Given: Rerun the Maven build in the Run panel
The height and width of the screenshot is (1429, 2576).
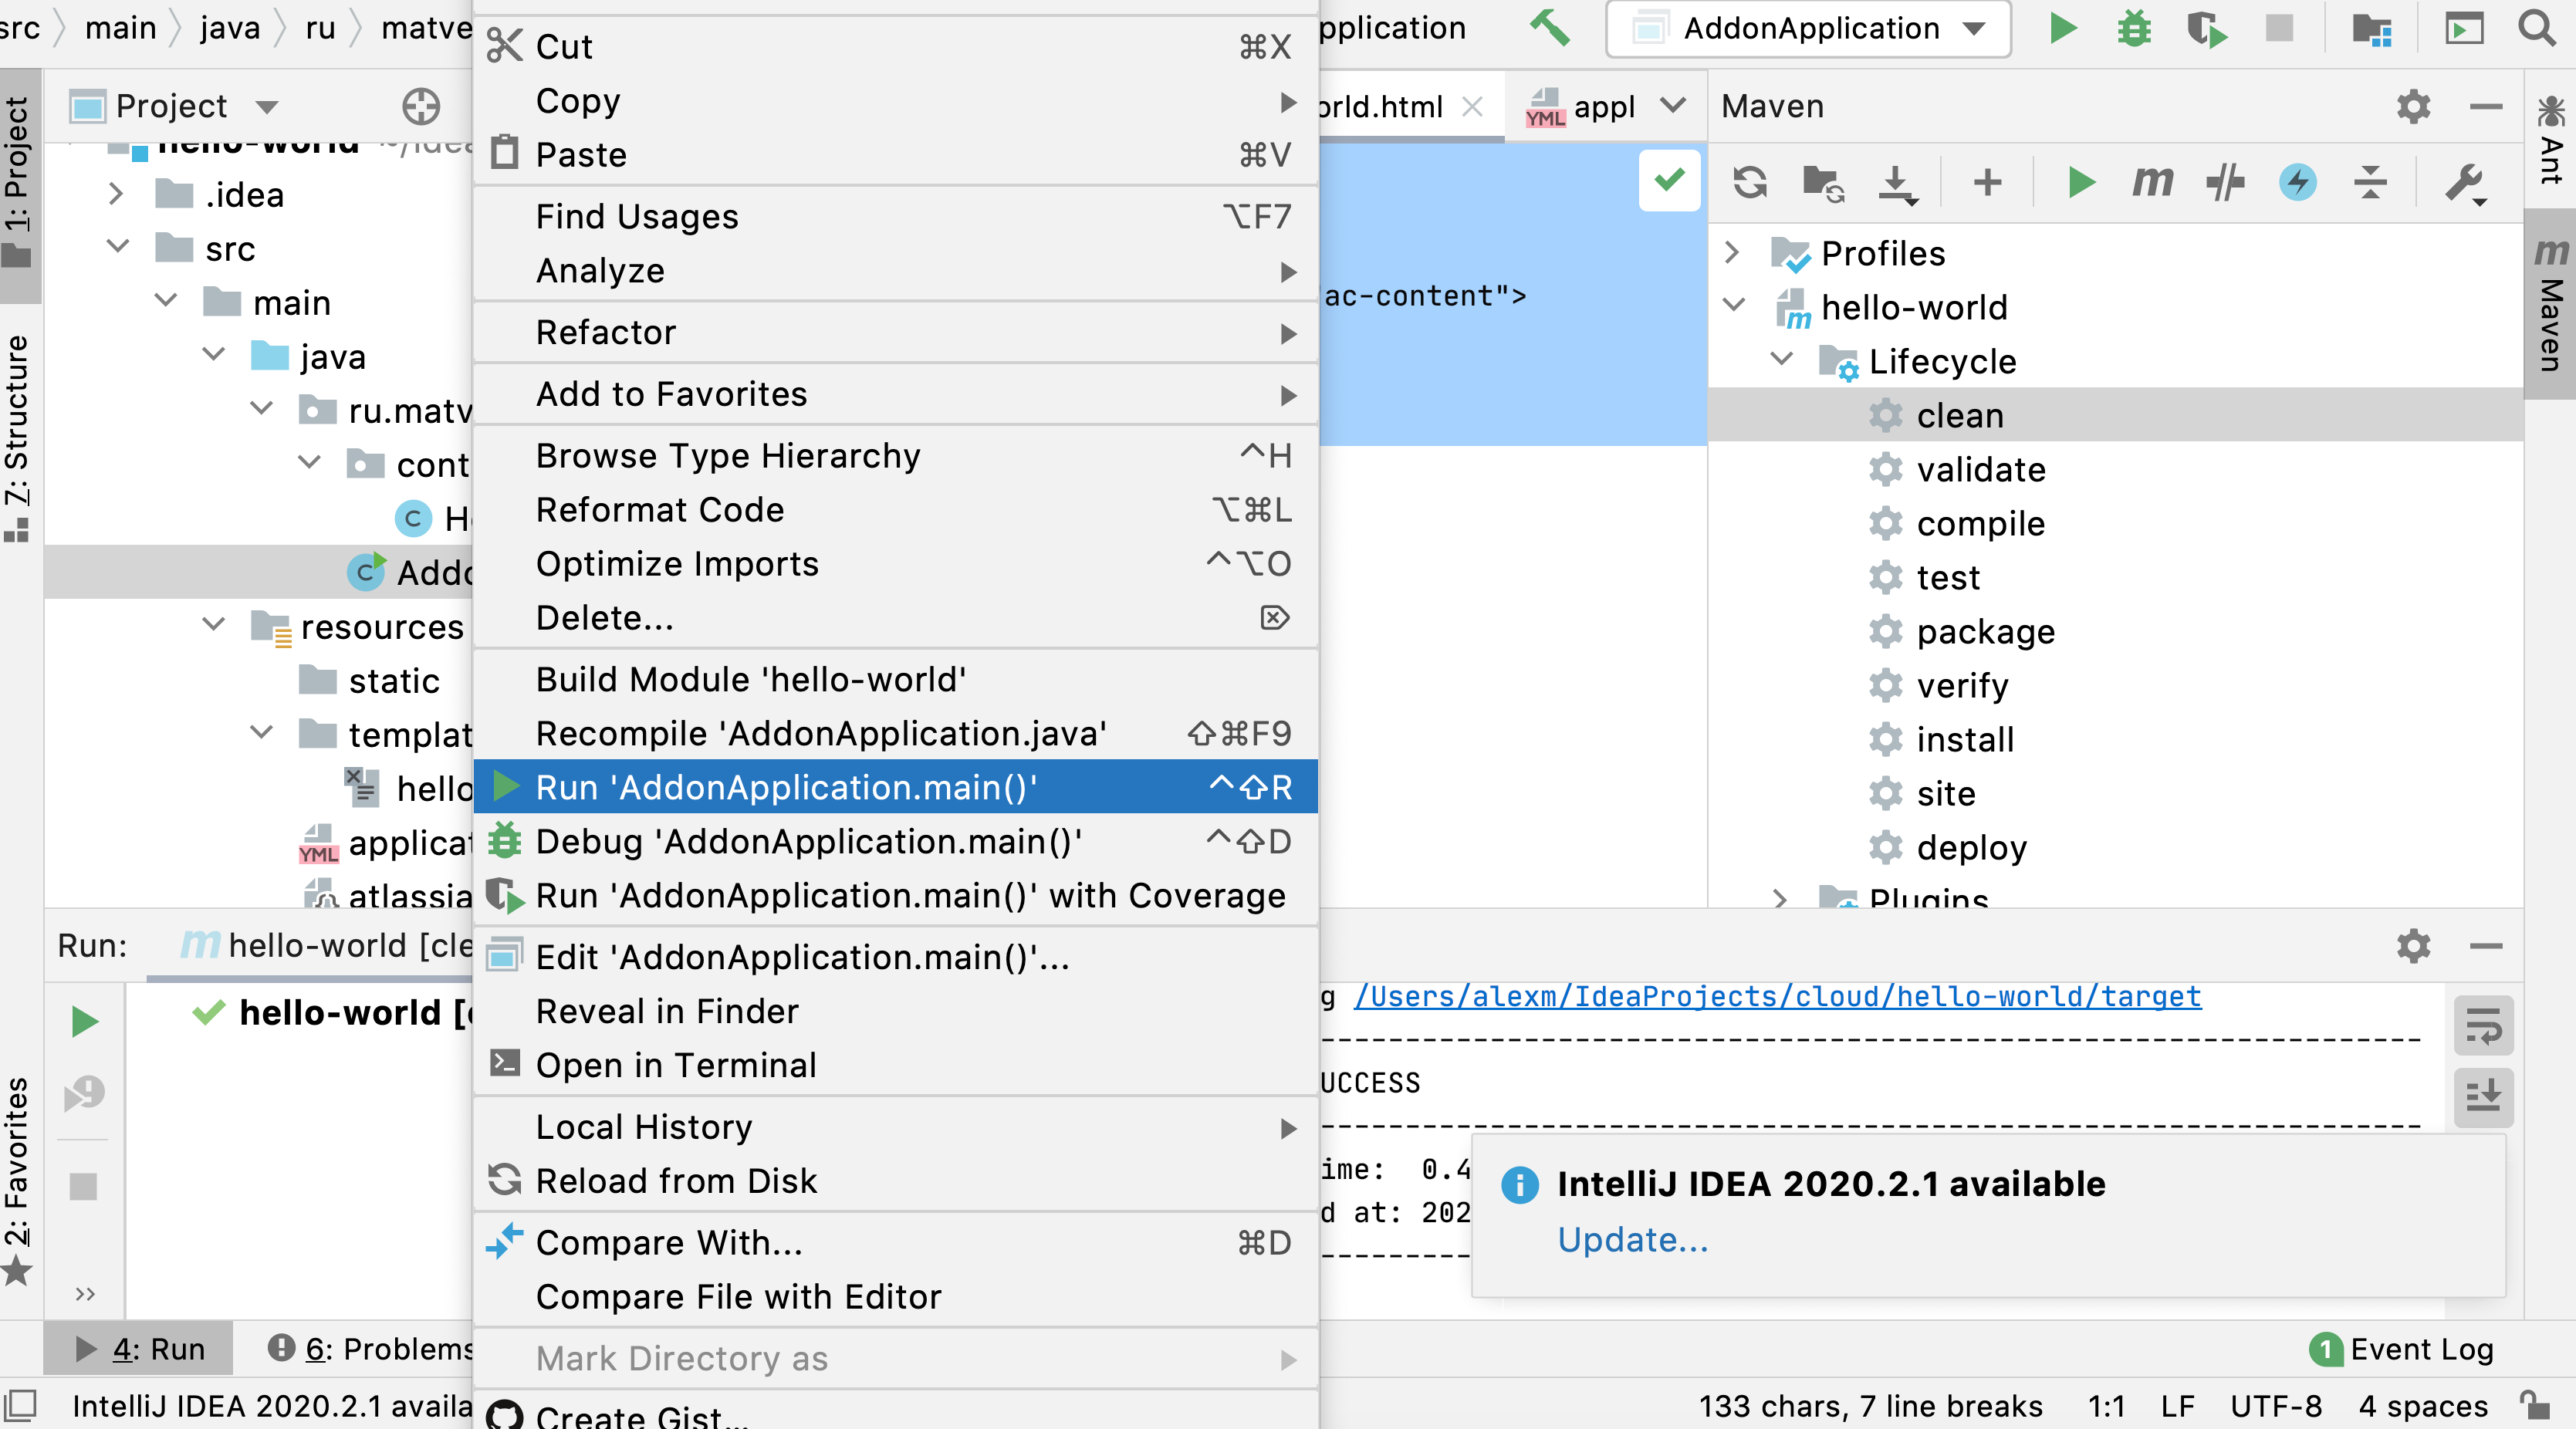Looking at the screenshot, I should (85, 1021).
